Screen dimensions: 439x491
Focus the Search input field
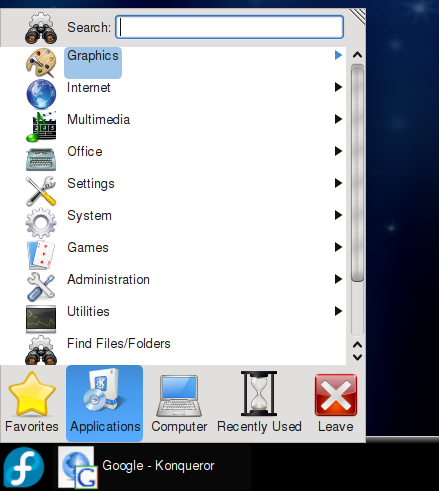229,27
